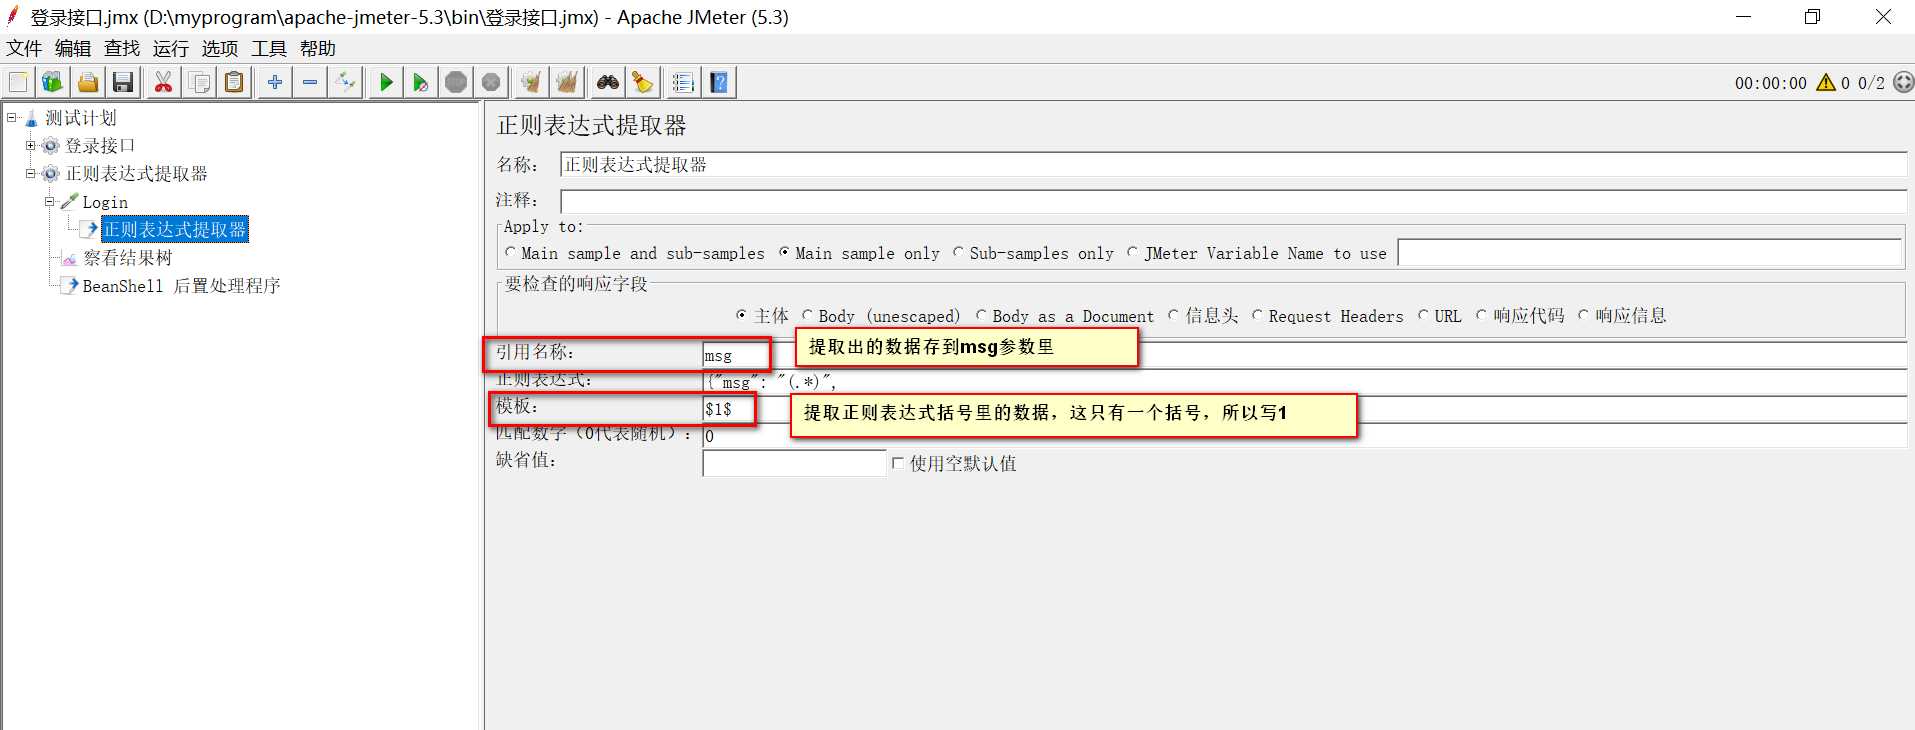1915x730 pixels.
Task: Click the 名称 input field
Action: tap(1233, 165)
